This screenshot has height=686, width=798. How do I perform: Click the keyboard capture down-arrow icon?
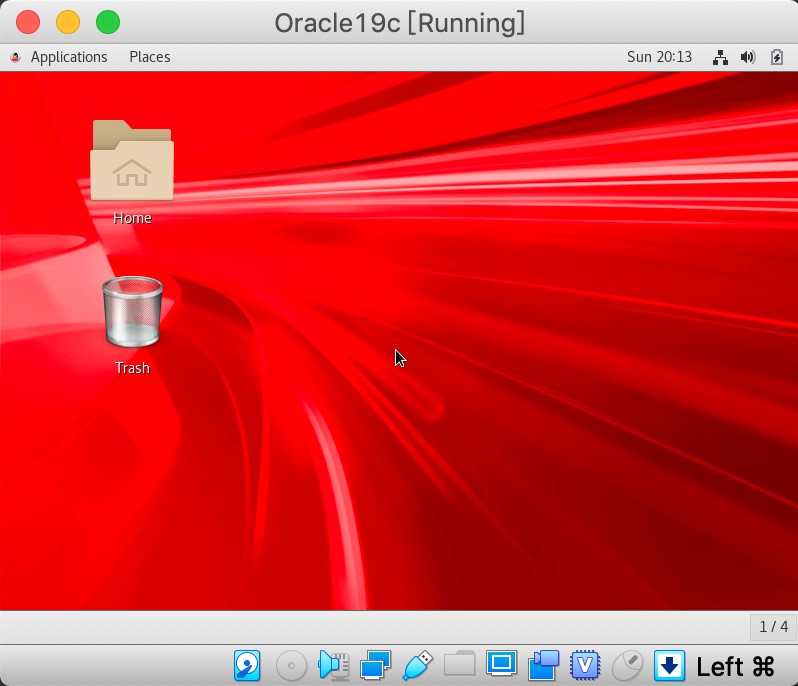(669, 665)
